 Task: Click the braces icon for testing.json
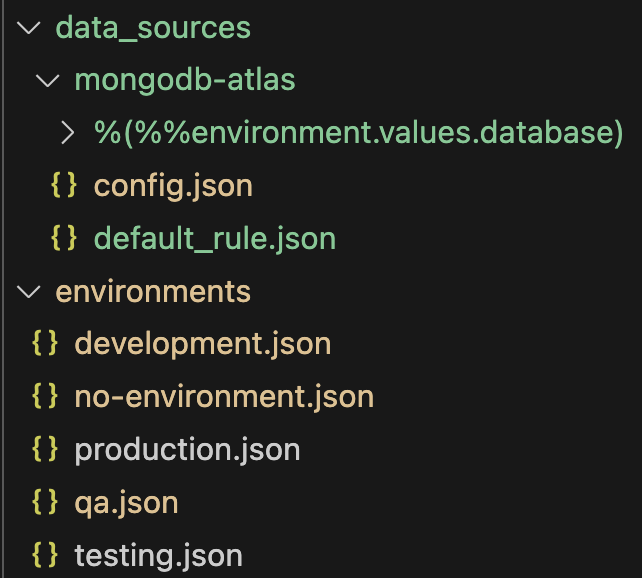click(45, 554)
